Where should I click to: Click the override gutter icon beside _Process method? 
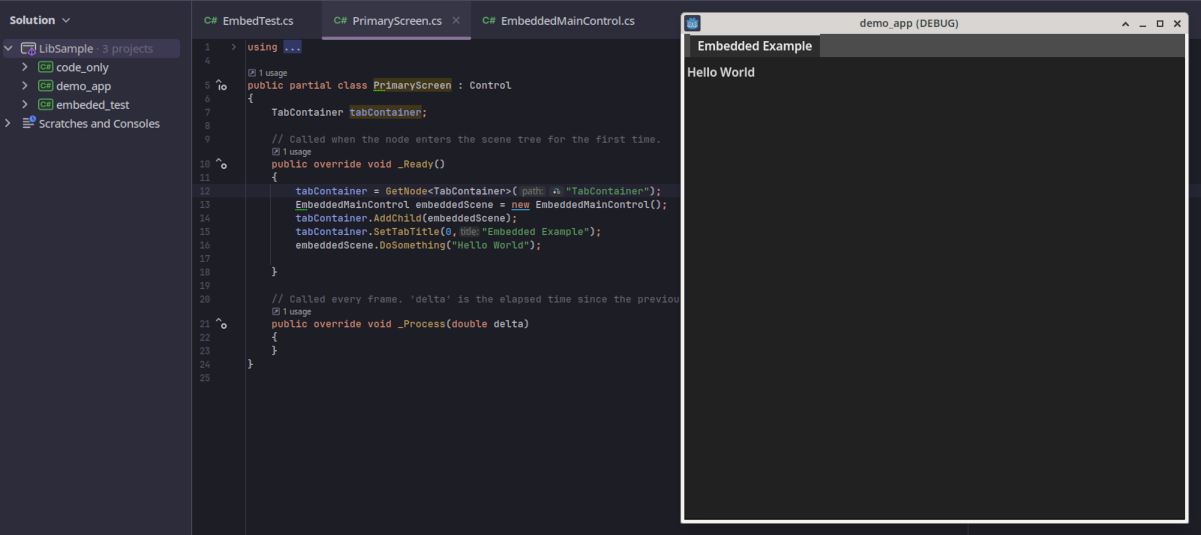(x=221, y=324)
